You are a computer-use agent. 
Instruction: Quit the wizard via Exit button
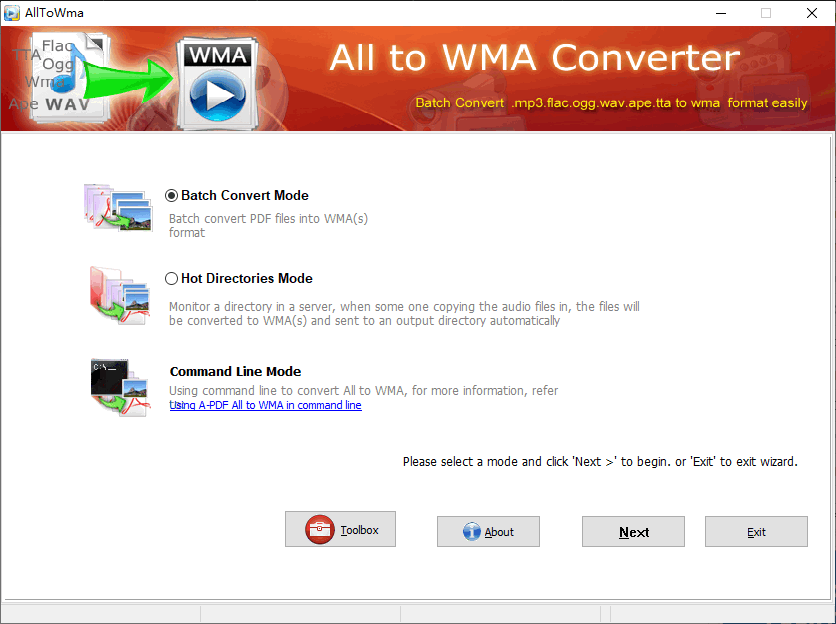(x=756, y=532)
